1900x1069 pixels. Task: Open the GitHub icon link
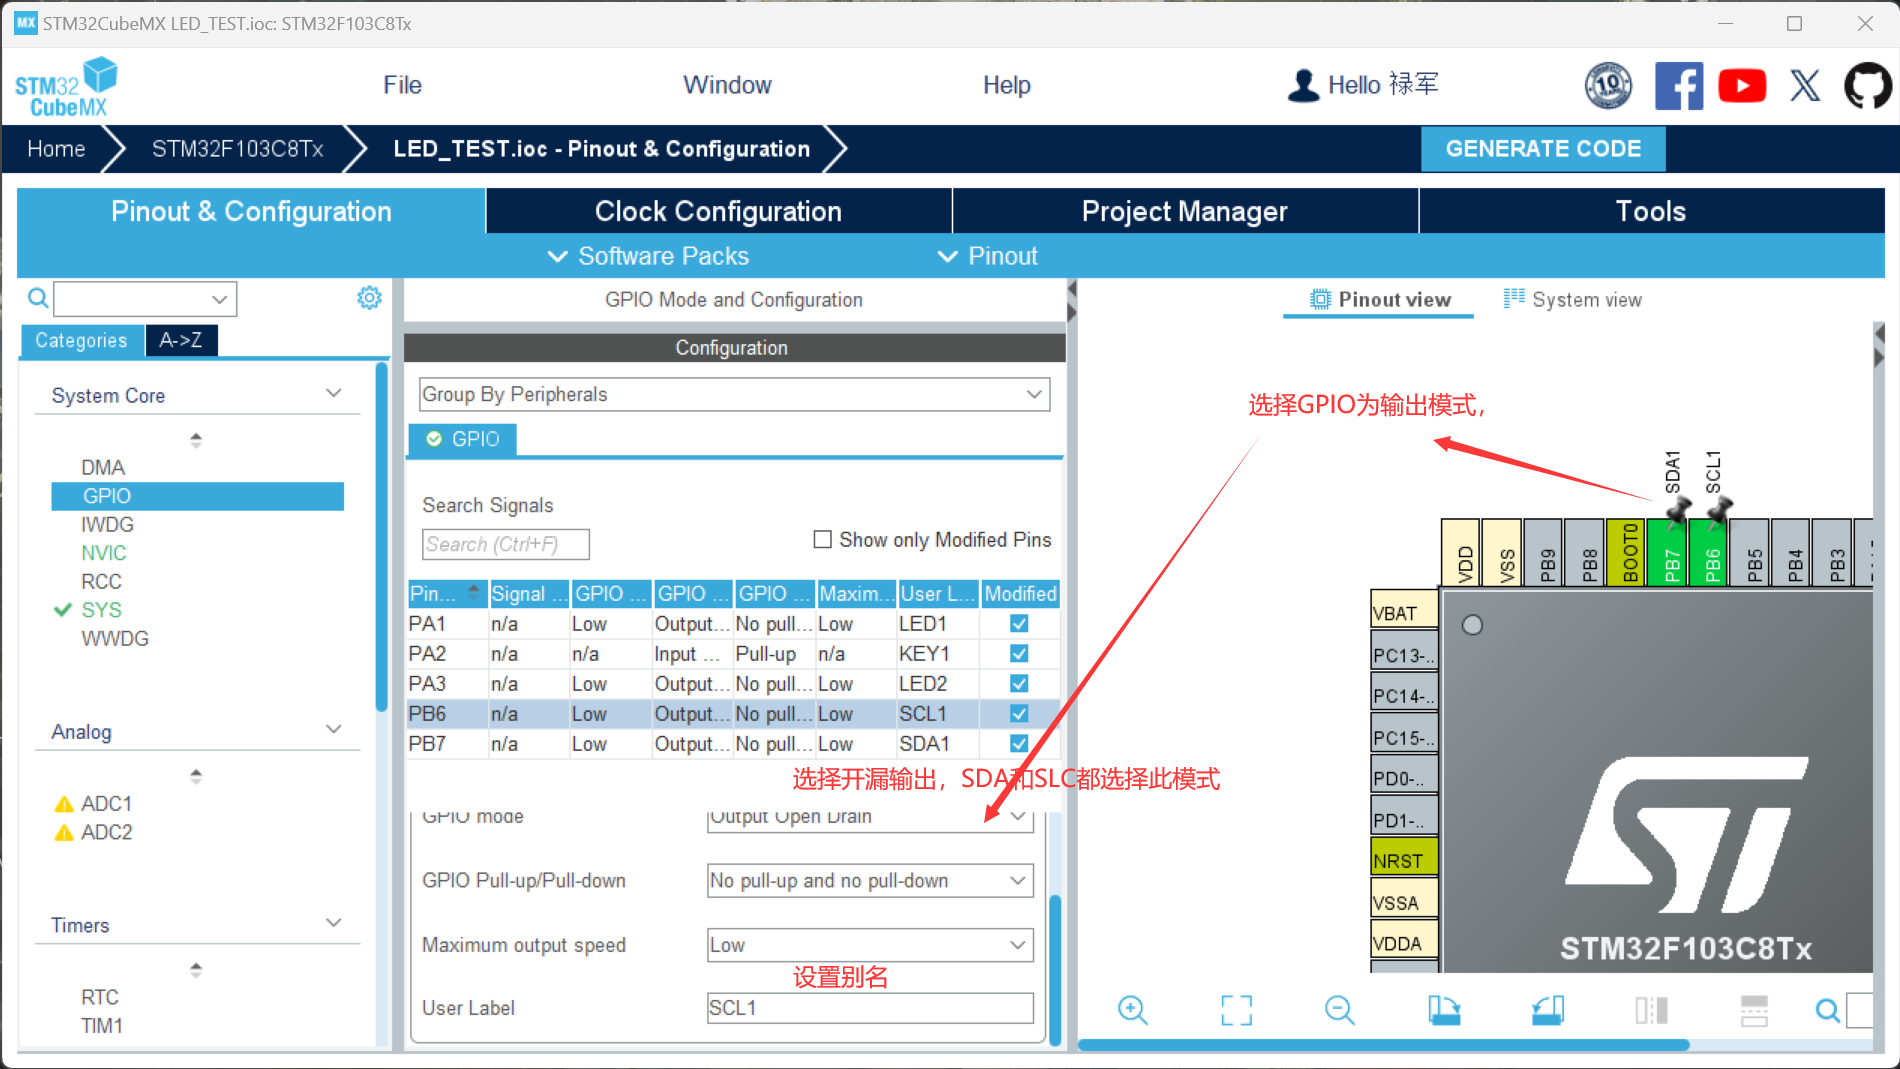[1867, 85]
